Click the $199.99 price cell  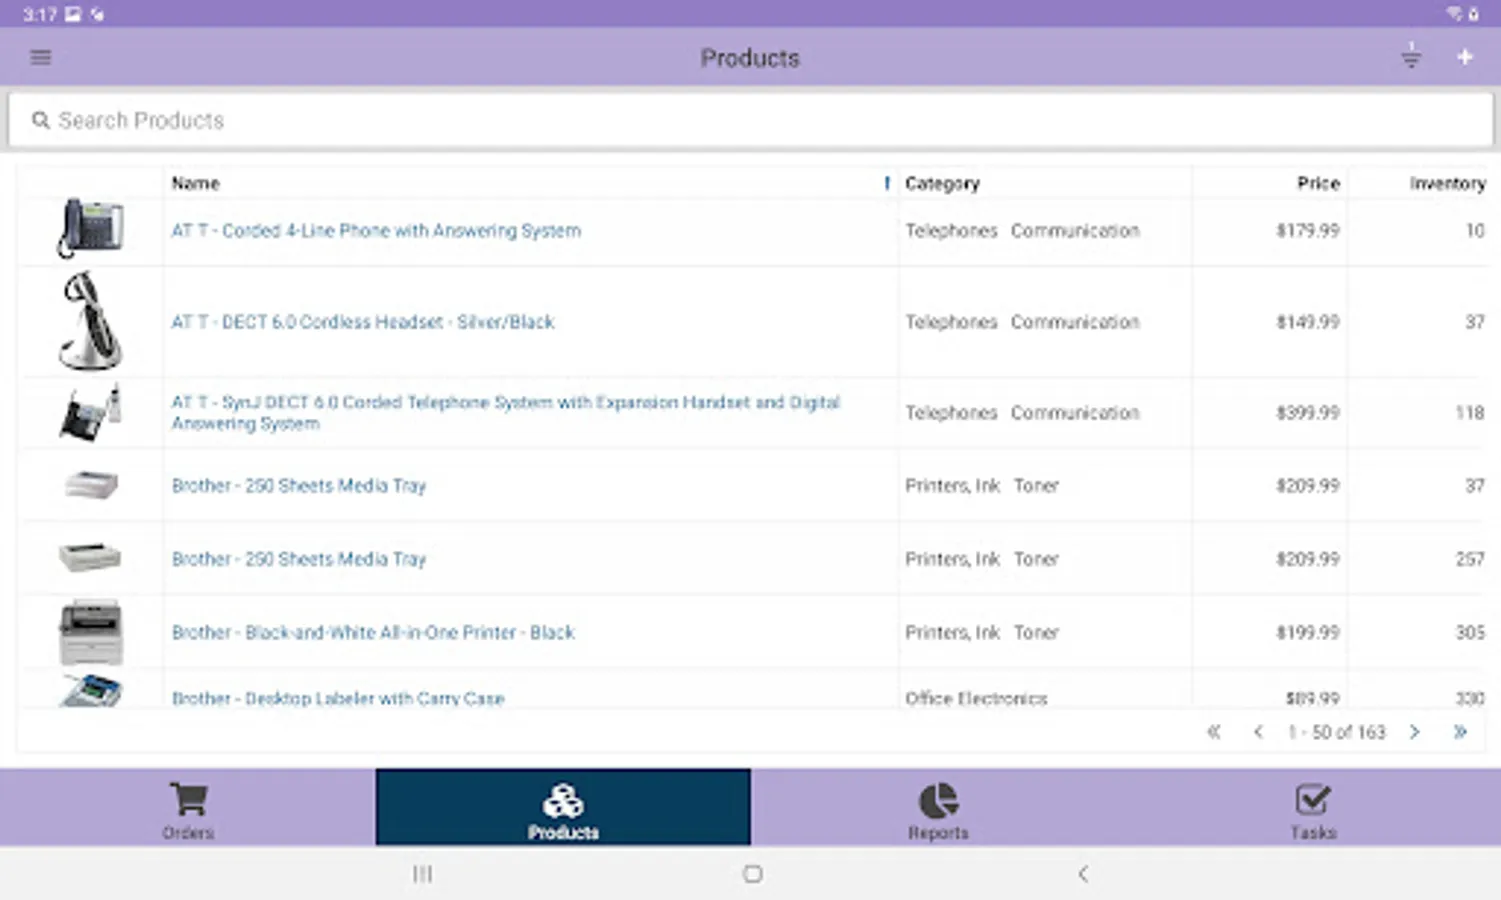[x=1307, y=633]
